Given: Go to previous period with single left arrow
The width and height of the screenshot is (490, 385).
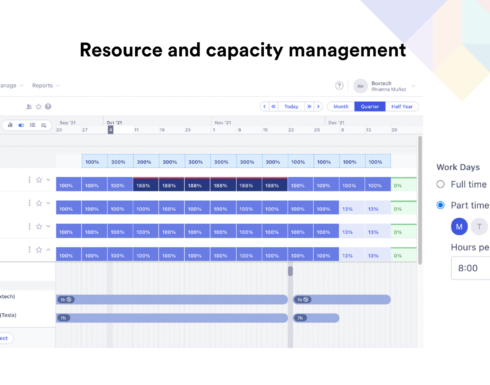Looking at the screenshot, I should point(265,107).
